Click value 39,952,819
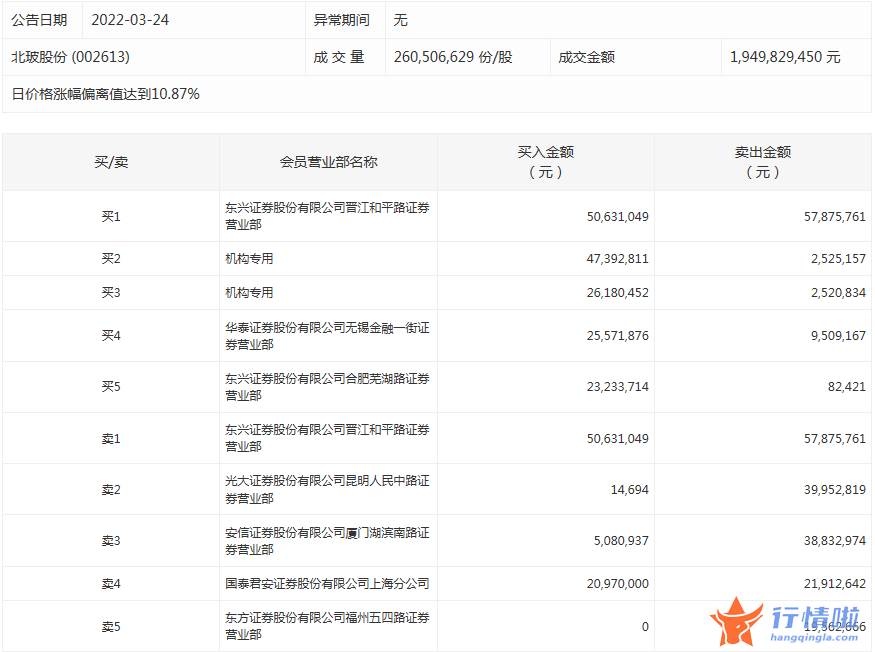This screenshot has width=875, height=652. 835,490
